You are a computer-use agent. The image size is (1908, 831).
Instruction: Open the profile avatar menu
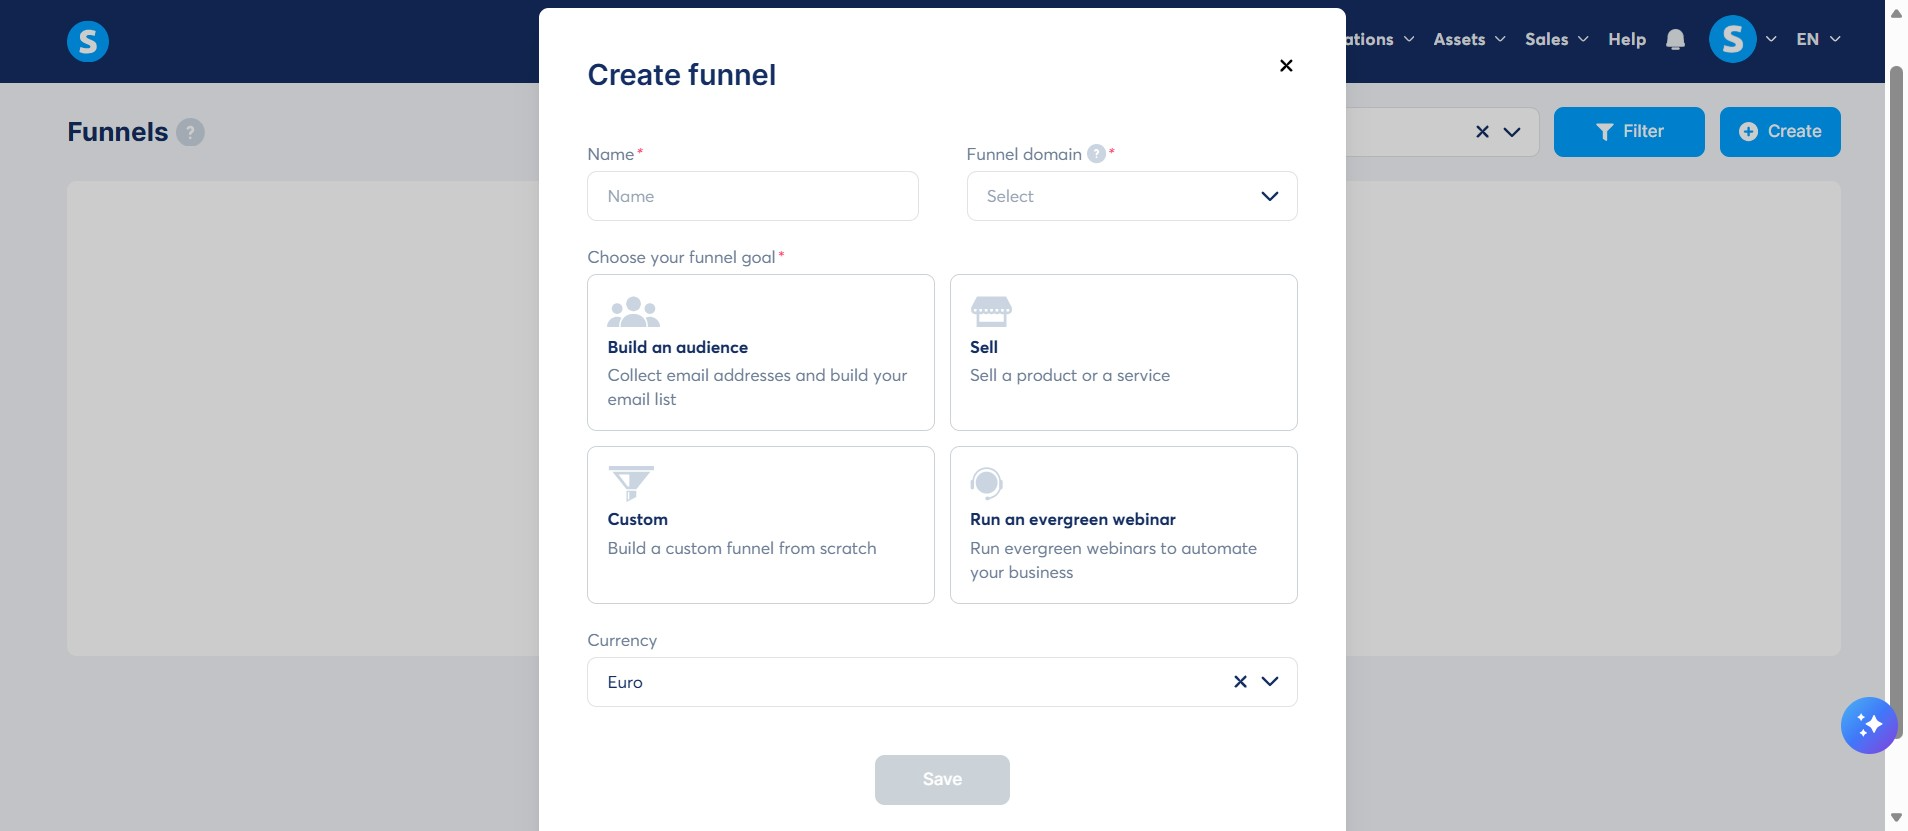[x=1733, y=39]
